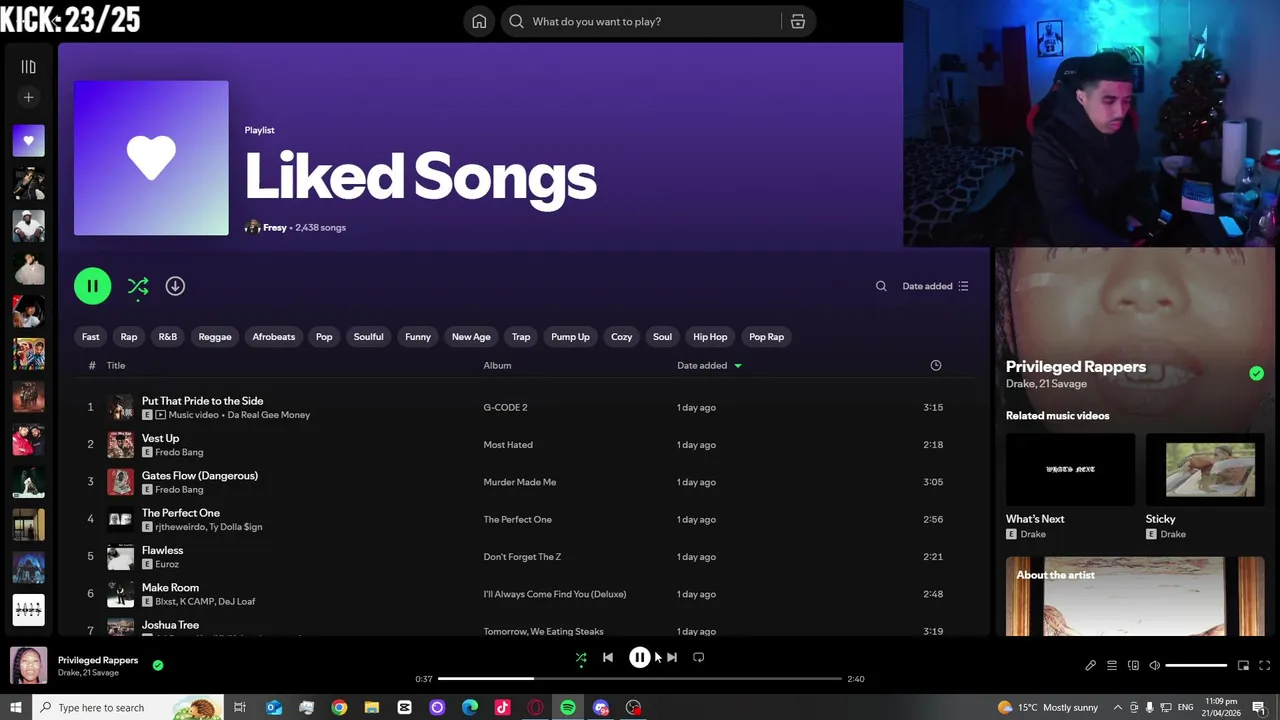Viewport: 1280px width, 720px height.
Task: Open artist link Euroz
Action: (x=167, y=564)
